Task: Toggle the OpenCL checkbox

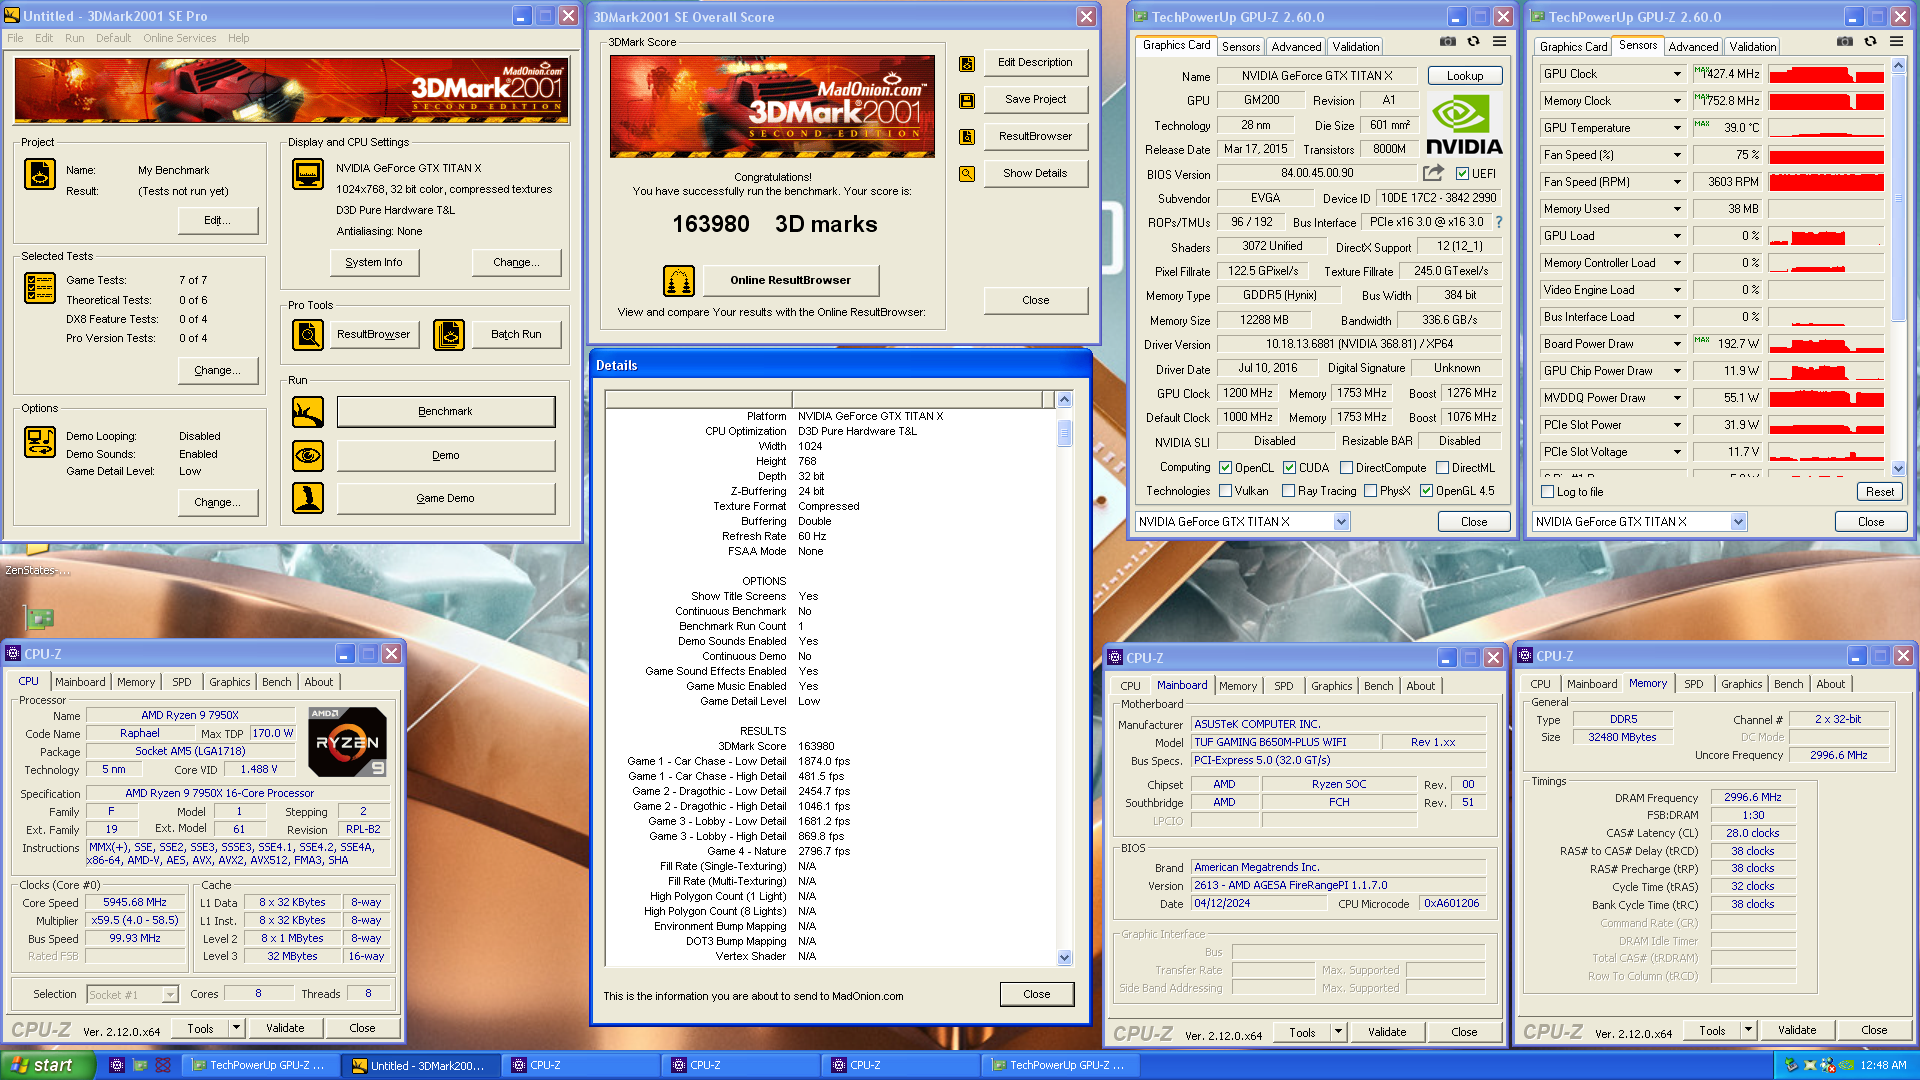Action: pyautogui.click(x=1225, y=468)
